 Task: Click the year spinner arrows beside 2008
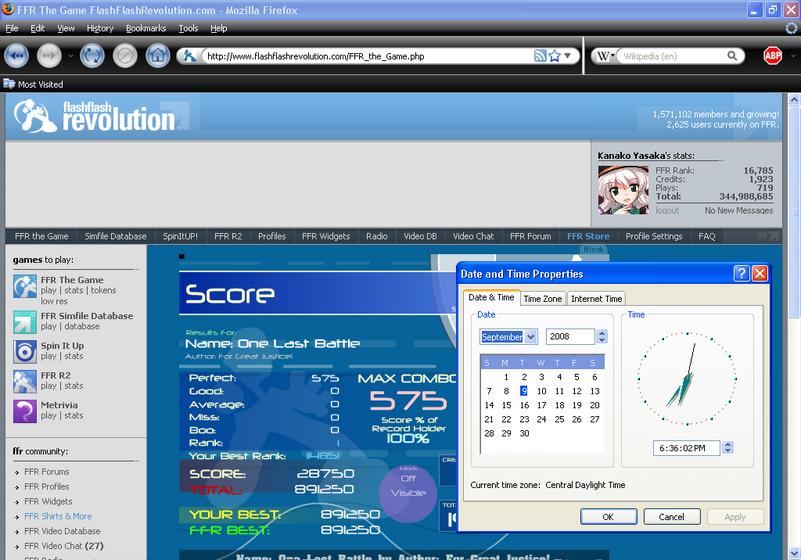pos(601,336)
